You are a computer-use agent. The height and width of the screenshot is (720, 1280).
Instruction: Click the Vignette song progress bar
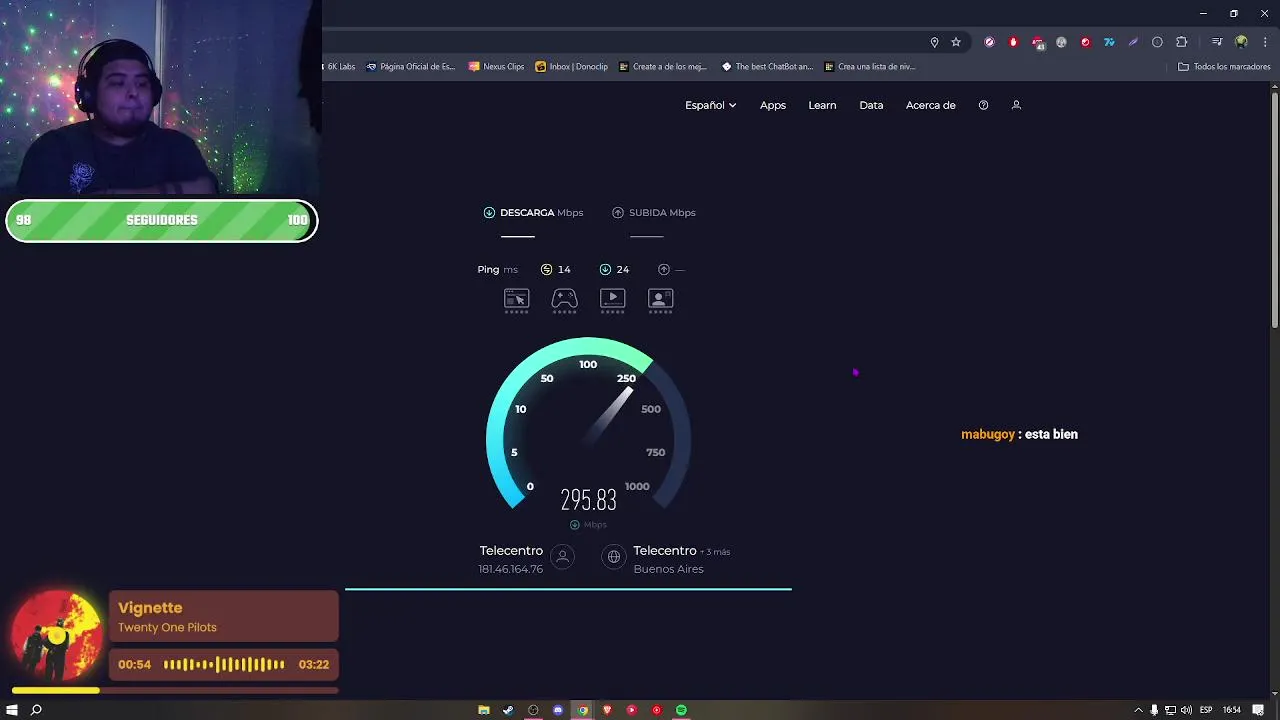[175, 690]
